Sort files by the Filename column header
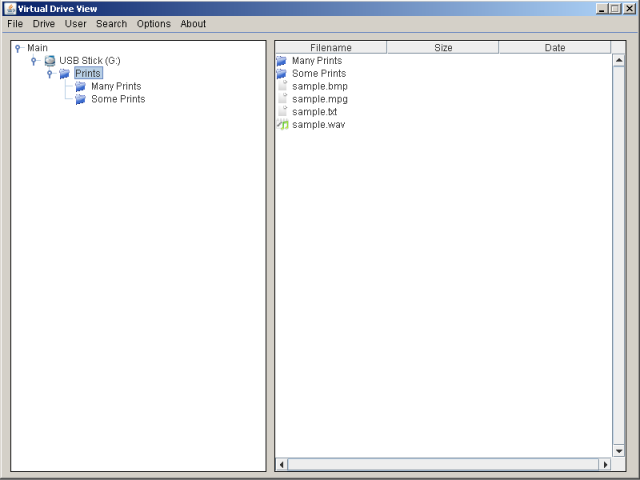 pos(331,47)
